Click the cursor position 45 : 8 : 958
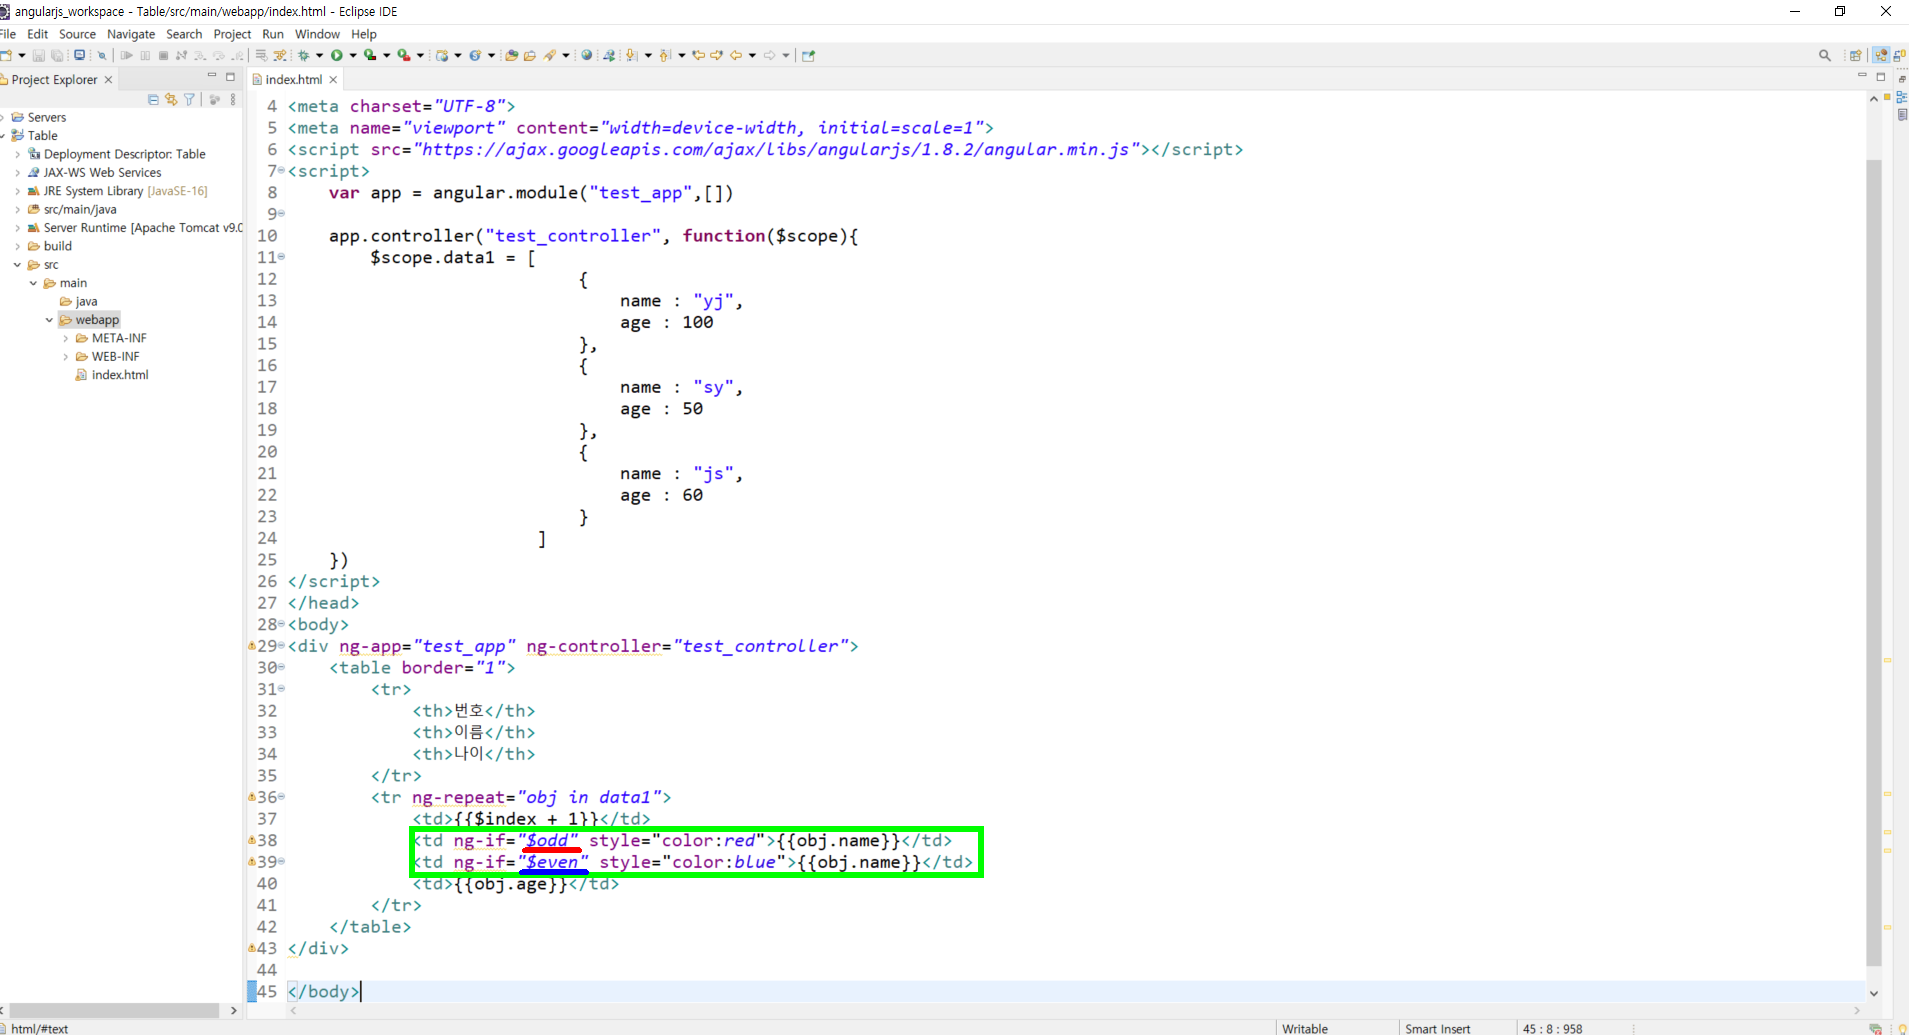1909x1035 pixels. click(x=1552, y=1028)
